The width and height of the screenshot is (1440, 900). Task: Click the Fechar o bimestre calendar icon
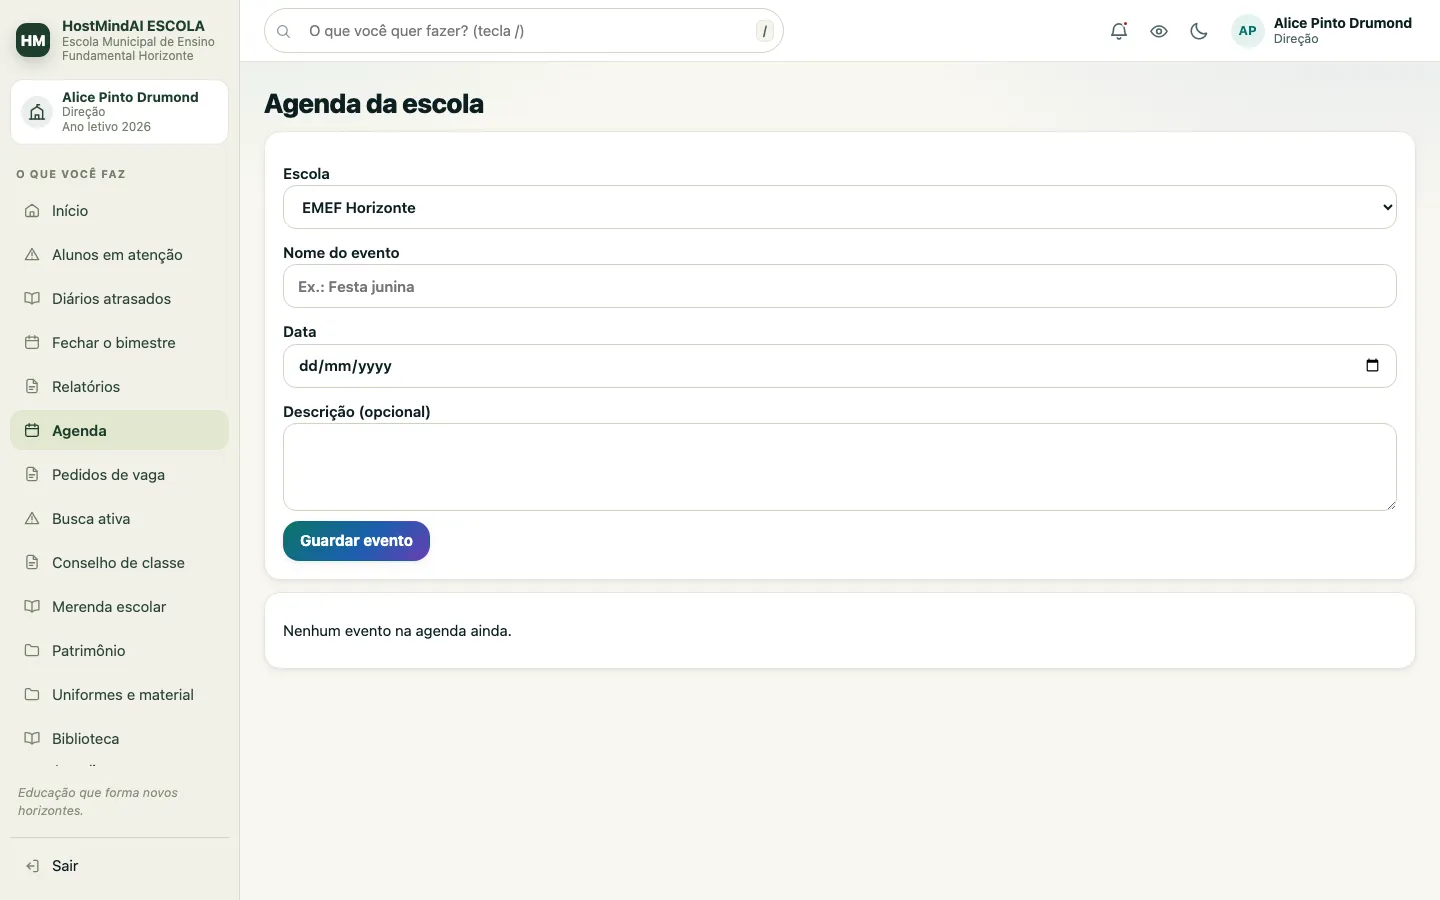coord(32,343)
